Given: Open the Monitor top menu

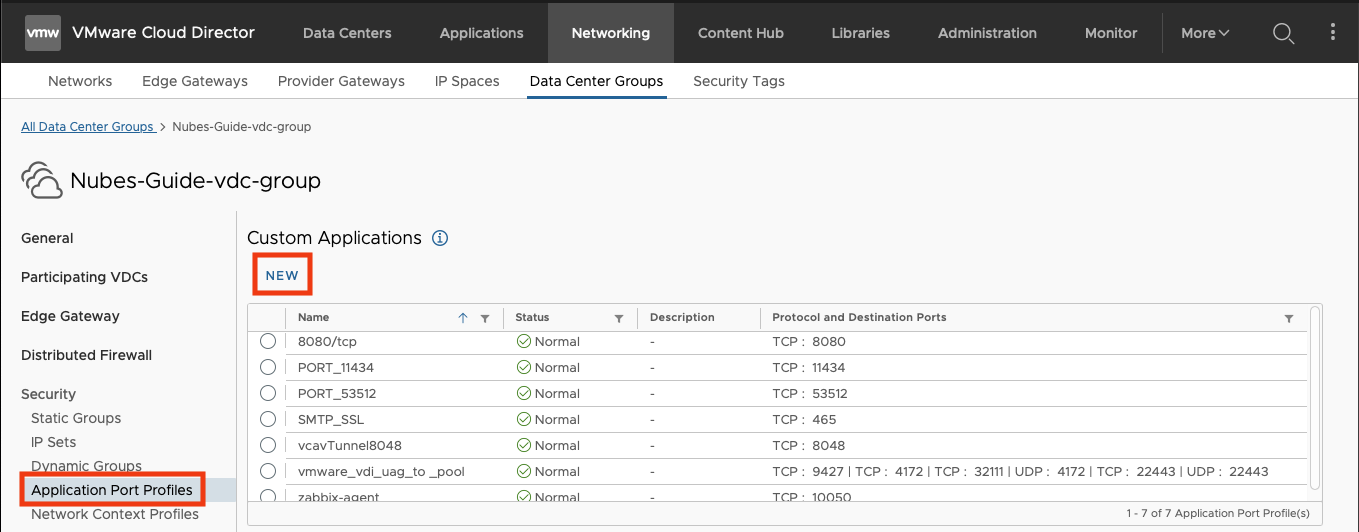Looking at the screenshot, I should point(1111,33).
